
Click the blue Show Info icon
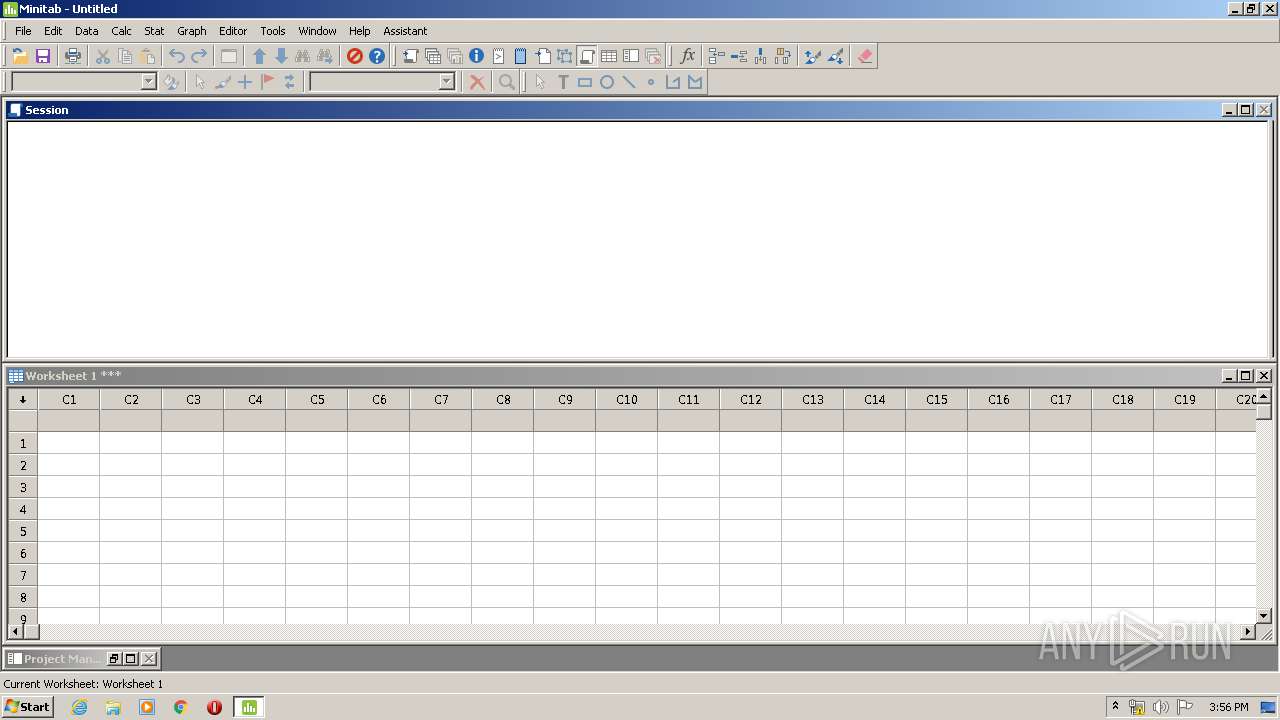477,56
